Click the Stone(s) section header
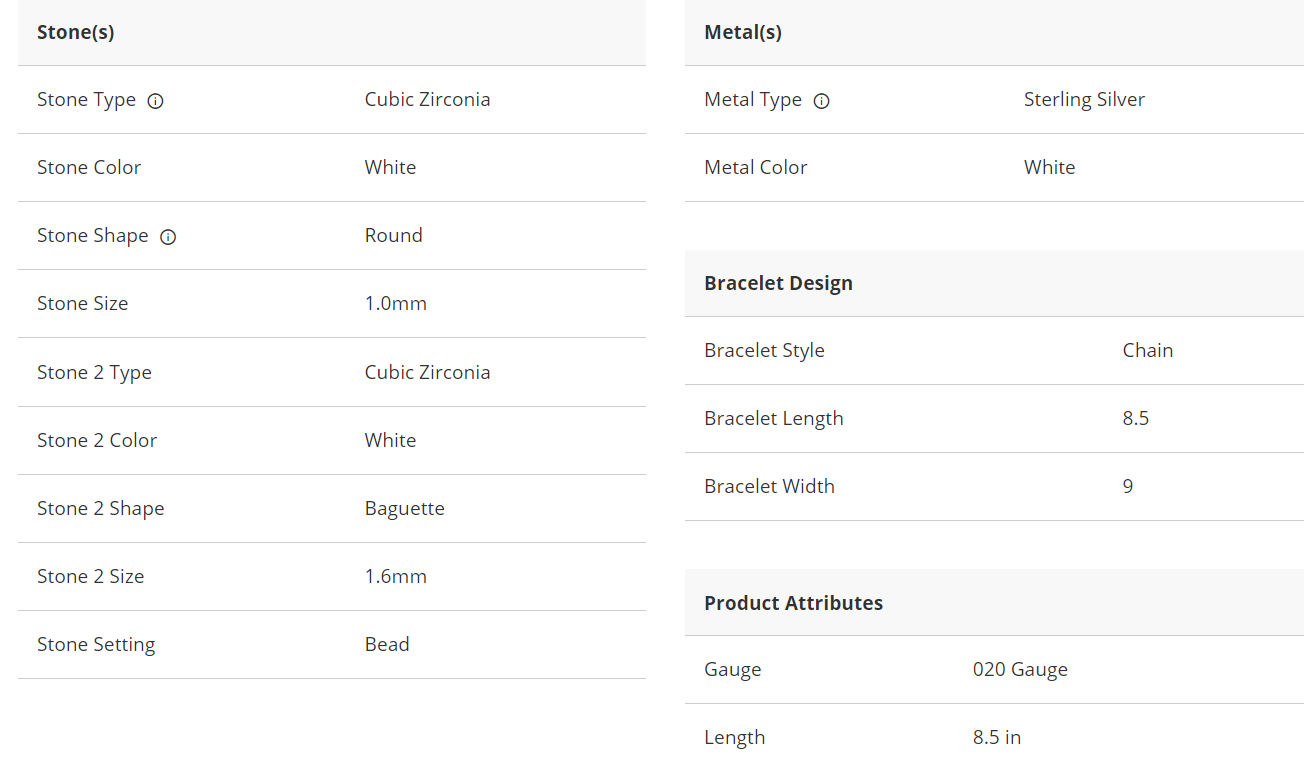The image size is (1304, 769). click(x=76, y=32)
